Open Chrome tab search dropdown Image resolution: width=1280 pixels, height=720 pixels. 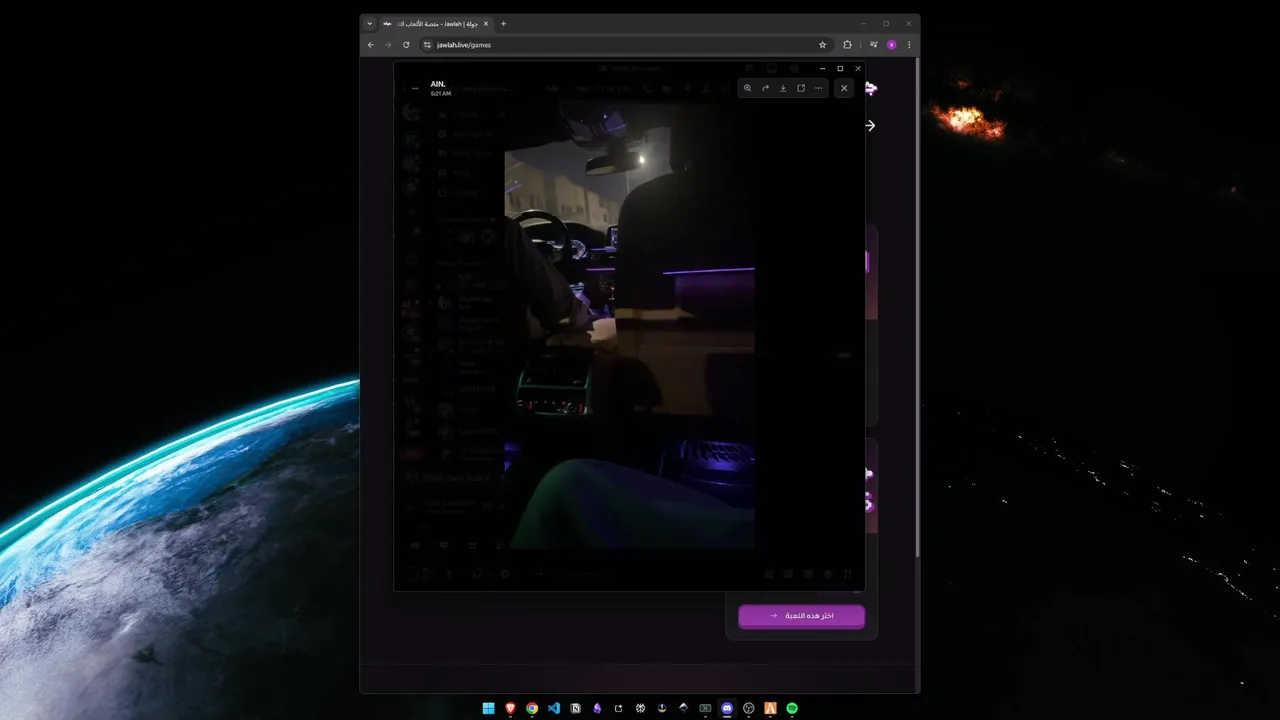click(370, 23)
